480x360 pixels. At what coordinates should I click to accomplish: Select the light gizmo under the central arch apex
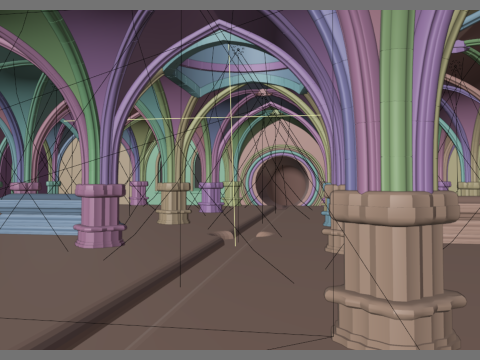coord(239,50)
